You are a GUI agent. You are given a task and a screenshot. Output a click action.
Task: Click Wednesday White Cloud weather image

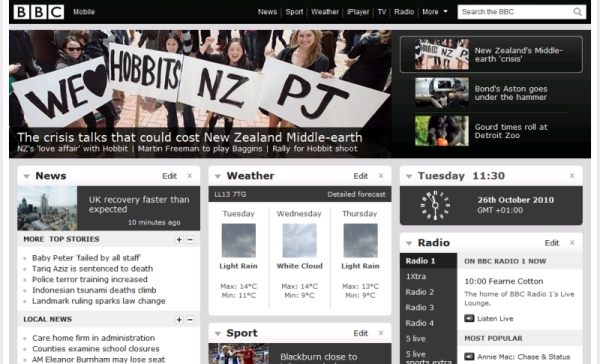(300, 241)
